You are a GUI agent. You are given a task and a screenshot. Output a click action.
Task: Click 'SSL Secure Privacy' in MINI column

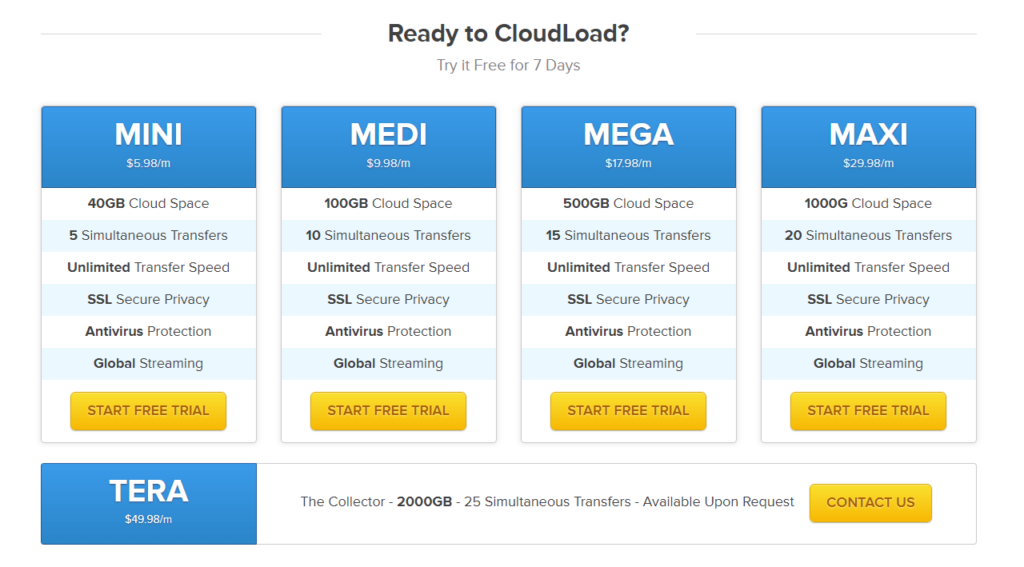click(148, 300)
